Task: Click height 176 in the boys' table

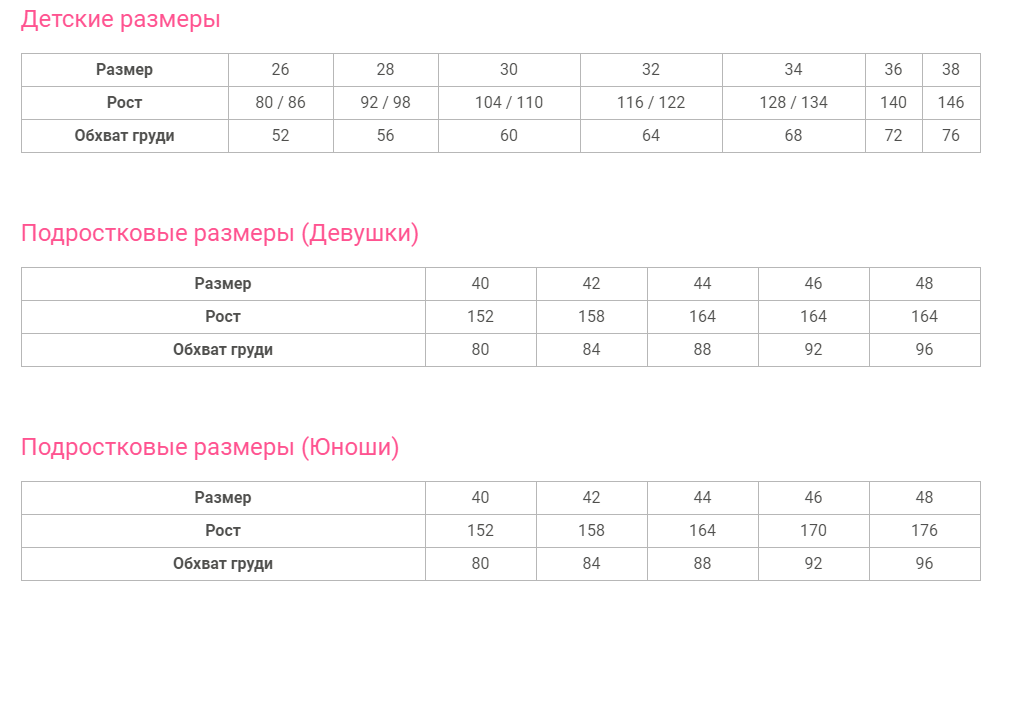Action: [924, 531]
